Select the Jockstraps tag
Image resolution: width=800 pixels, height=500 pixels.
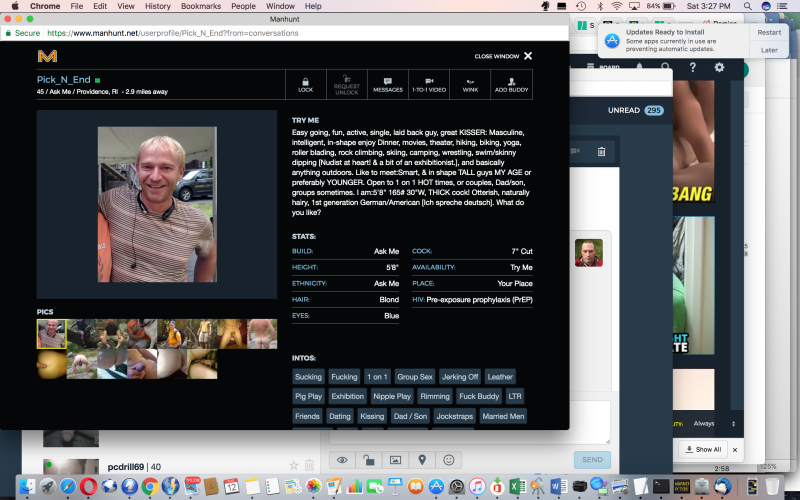pyautogui.click(x=455, y=416)
